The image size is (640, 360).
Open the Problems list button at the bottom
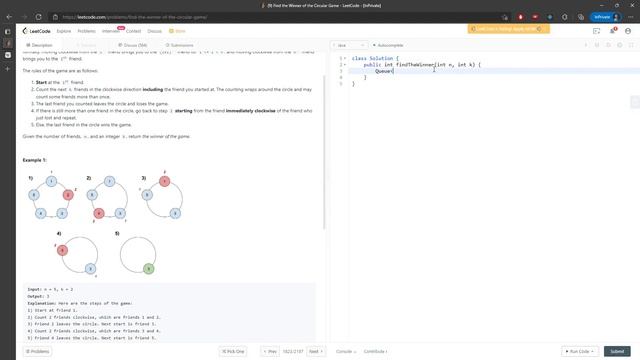tap(37, 351)
